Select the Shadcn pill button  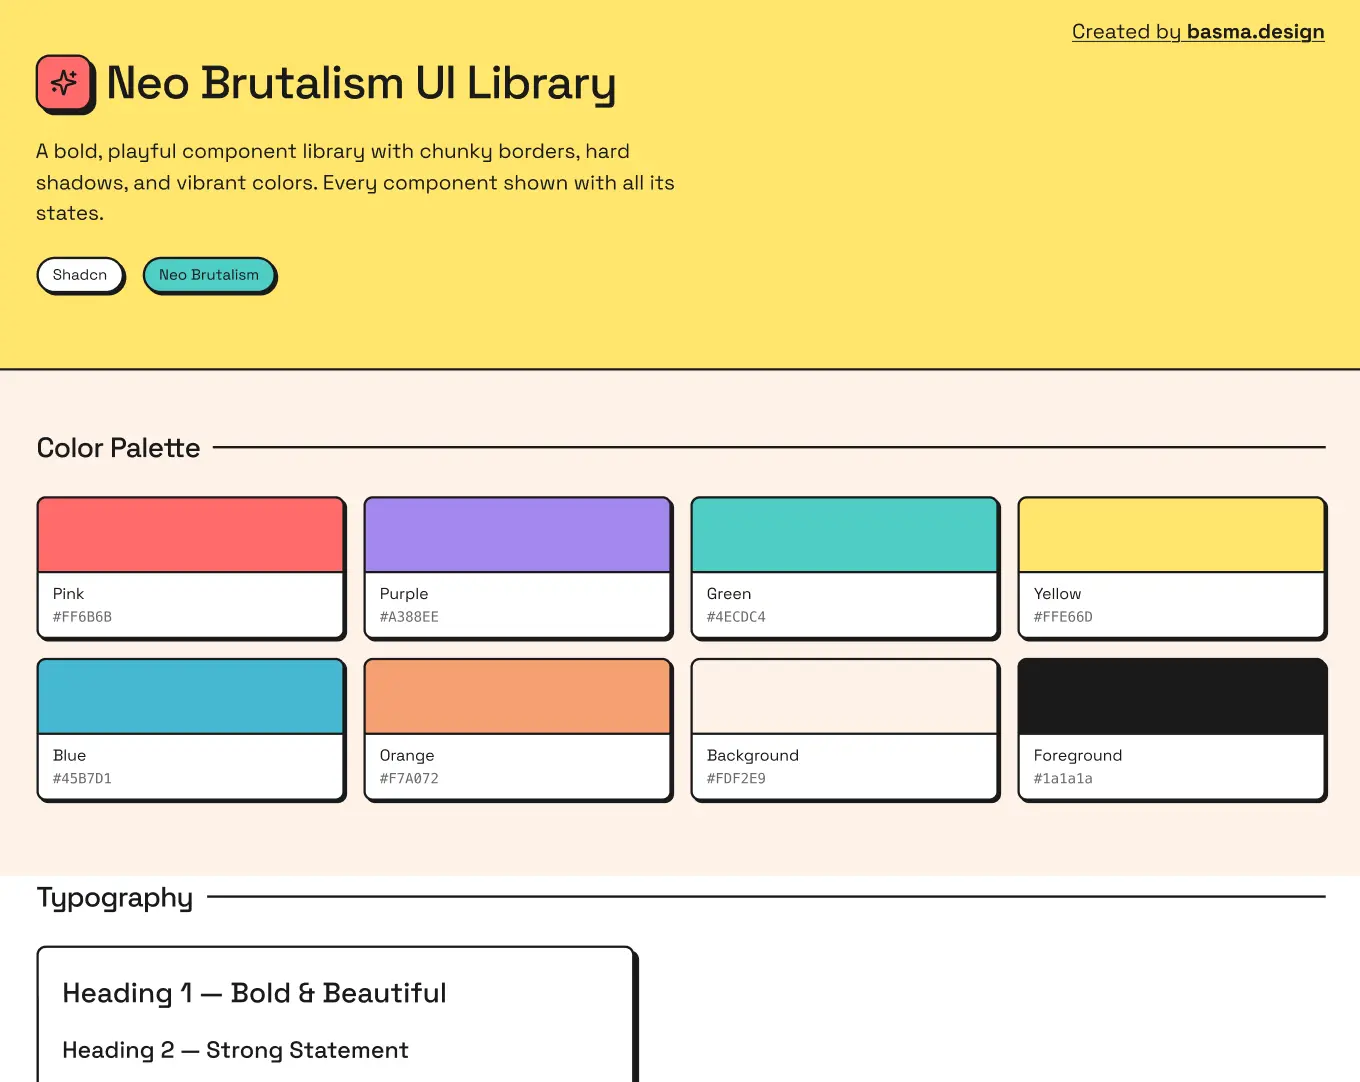(x=80, y=275)
